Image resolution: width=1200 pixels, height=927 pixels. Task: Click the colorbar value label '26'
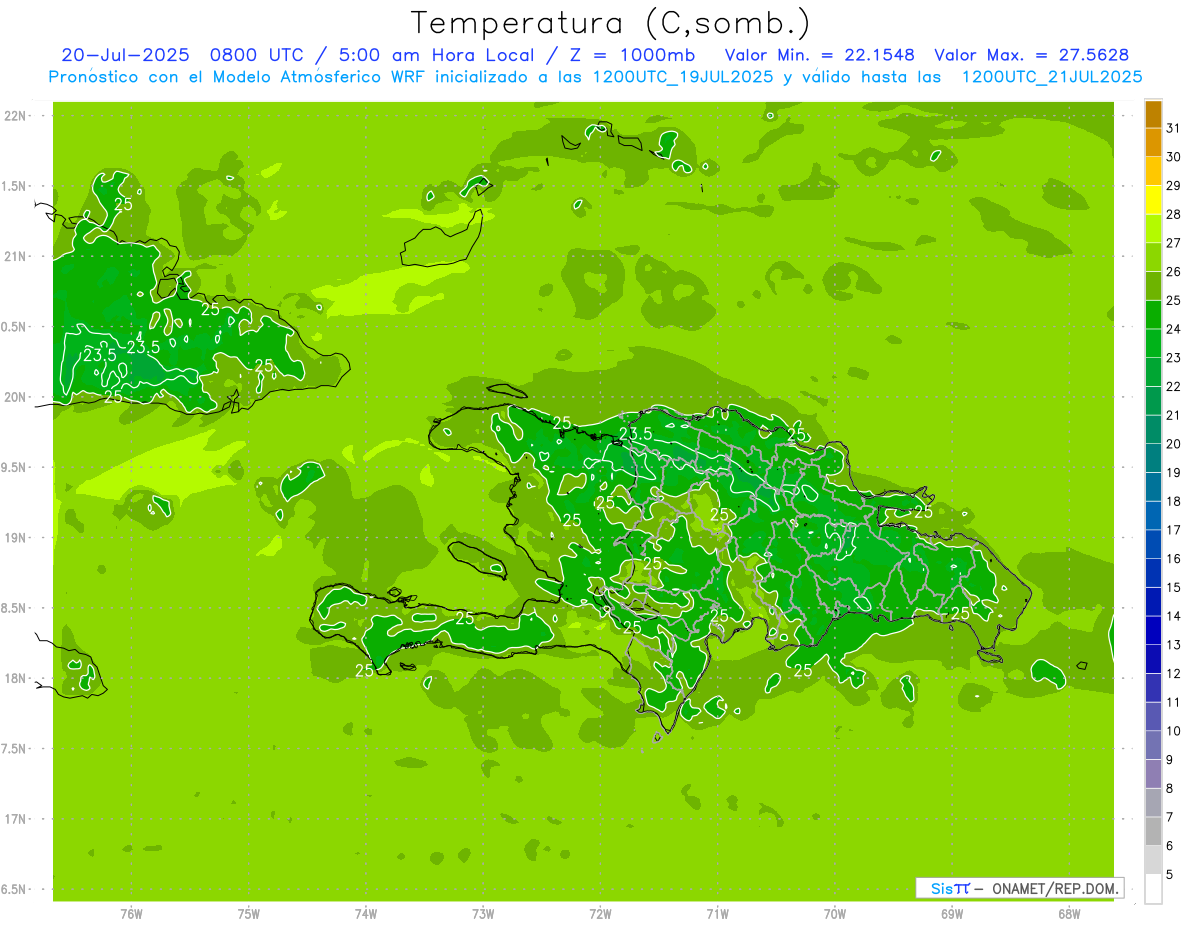click(x=1174, y=272)
